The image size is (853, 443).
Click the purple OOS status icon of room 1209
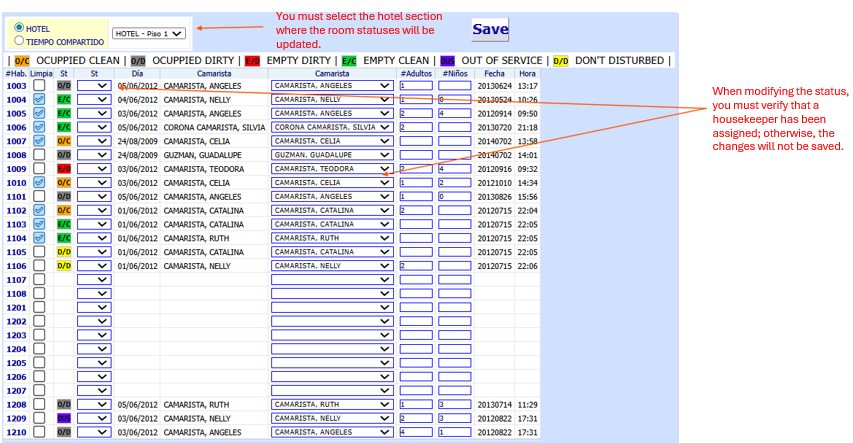coord(64,419)
